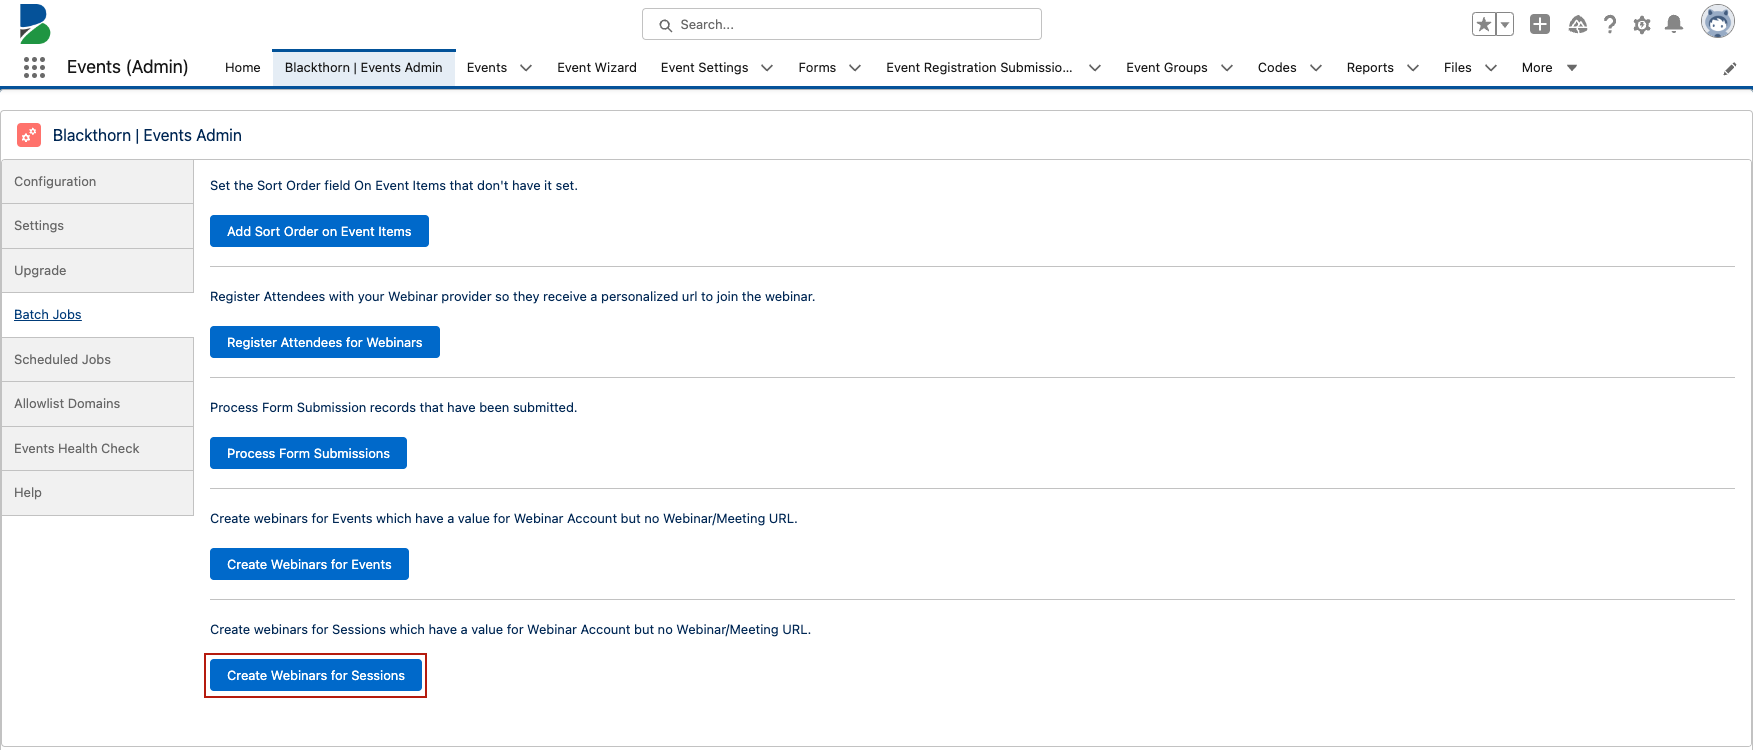Click the Events (Admin) app name
This screenshot has width=1753, height=750.
coord(128,67)
